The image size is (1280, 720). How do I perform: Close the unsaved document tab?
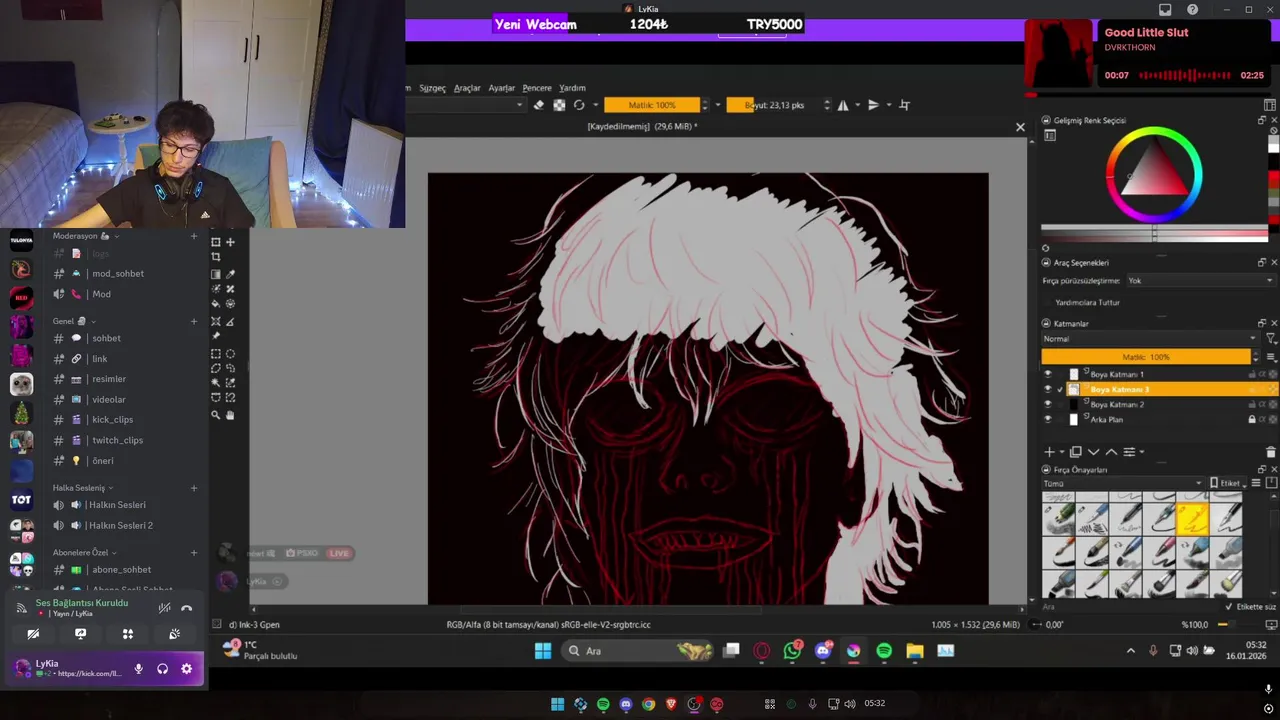point(1020,127)
